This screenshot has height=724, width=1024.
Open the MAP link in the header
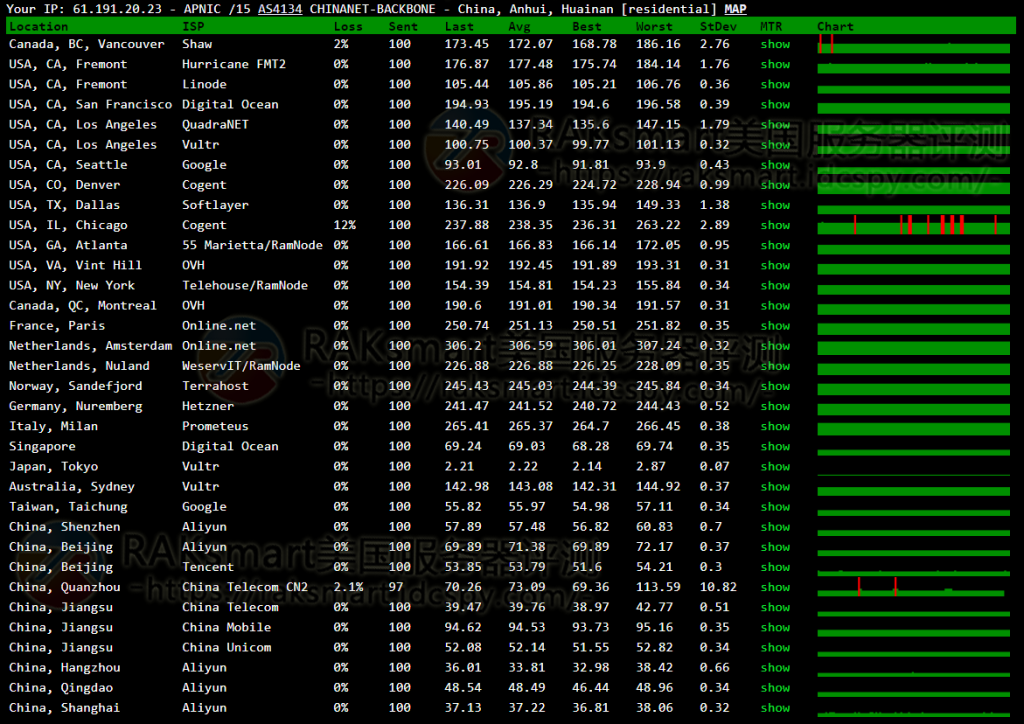click(x=735, y=9)
